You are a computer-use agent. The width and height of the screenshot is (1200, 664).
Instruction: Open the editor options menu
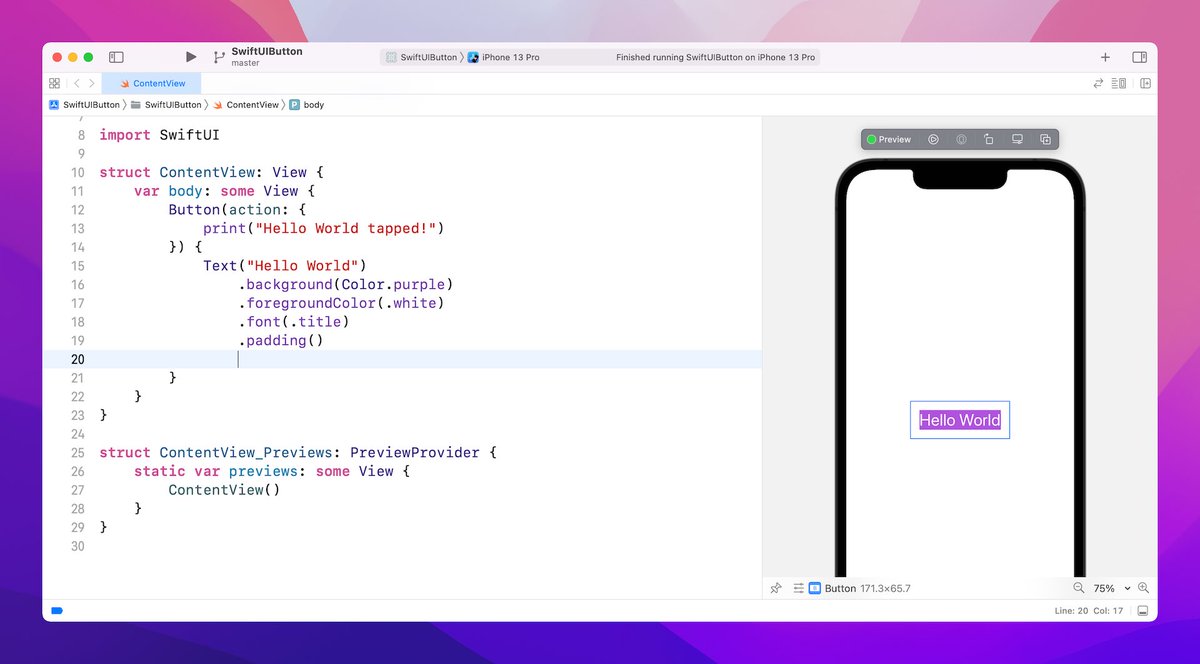(1120, 83)
